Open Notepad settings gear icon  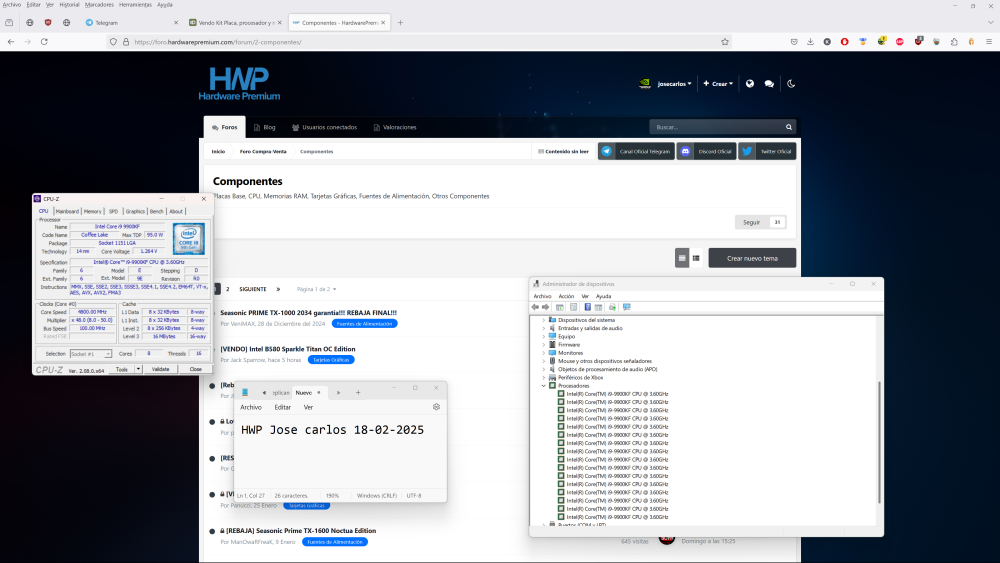pyautogui.click(x=436, y=407)
